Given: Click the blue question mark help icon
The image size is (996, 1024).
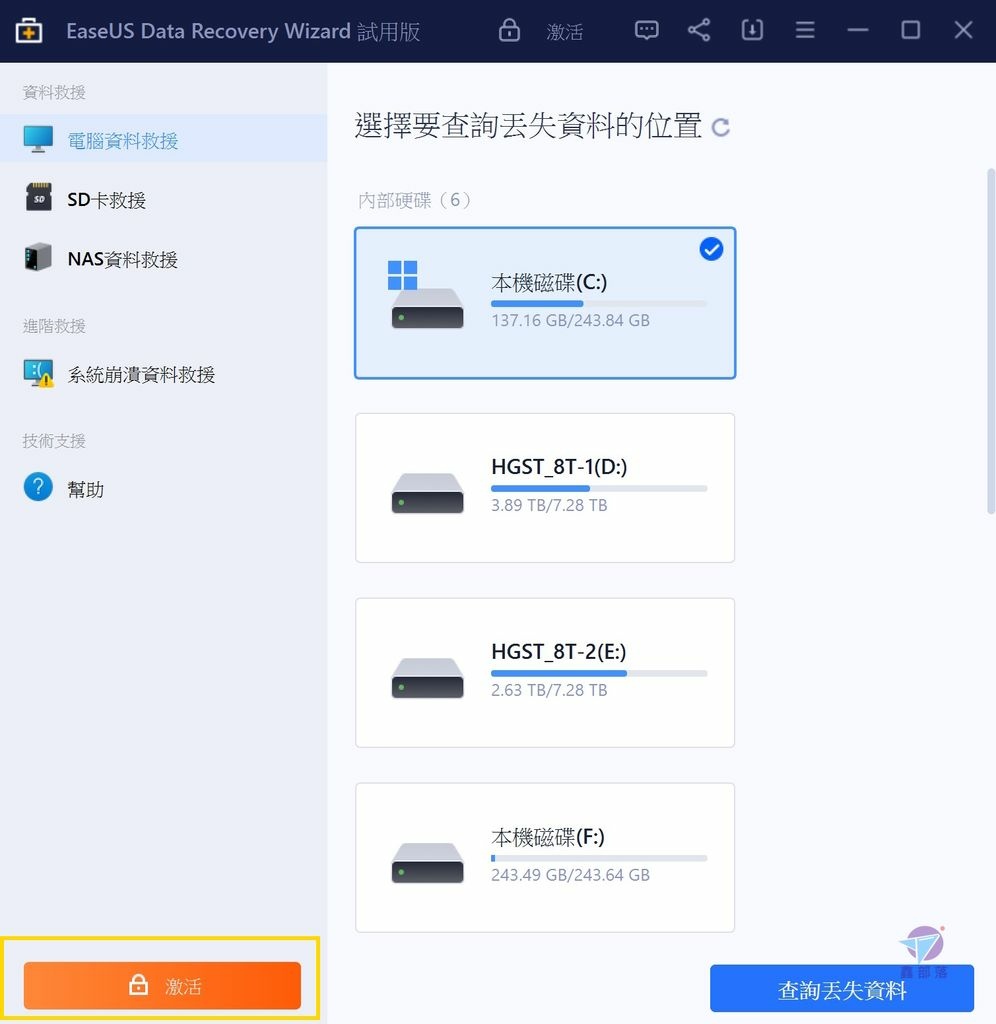Looking at the screenshot, I should (38, 487).
